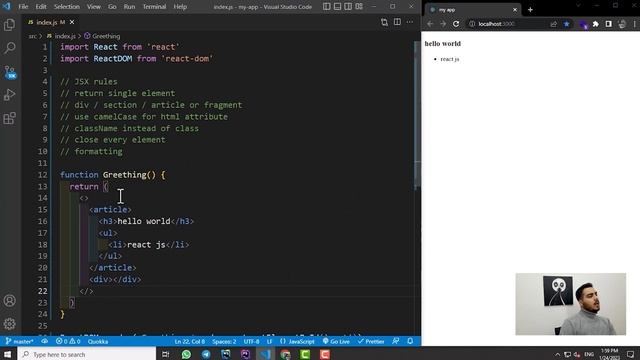Click the Quokka status bar item
Screen dimensions: 640x360
98,341
